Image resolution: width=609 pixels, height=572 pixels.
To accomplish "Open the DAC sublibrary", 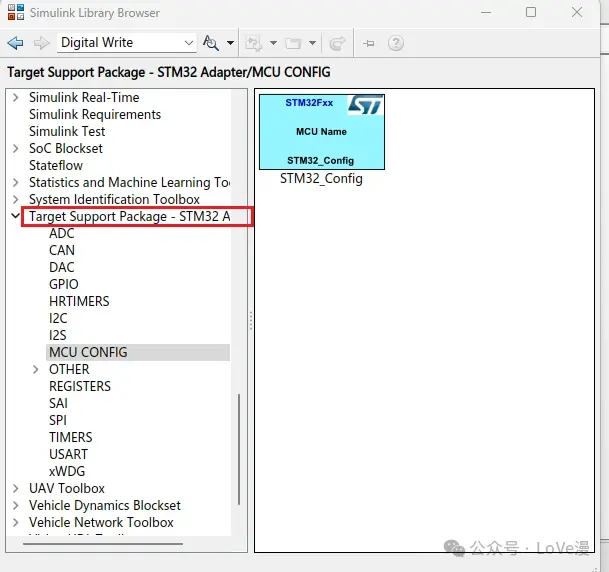I will [62, 267].
